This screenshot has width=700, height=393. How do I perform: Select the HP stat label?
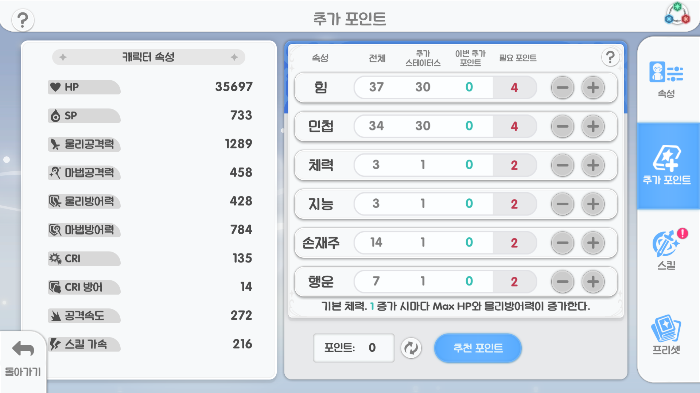(84, 87)
